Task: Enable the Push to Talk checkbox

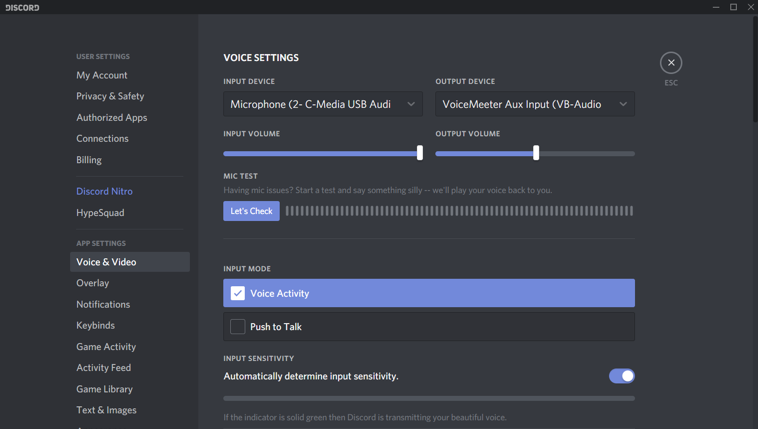Action: [x=238, y=327]
